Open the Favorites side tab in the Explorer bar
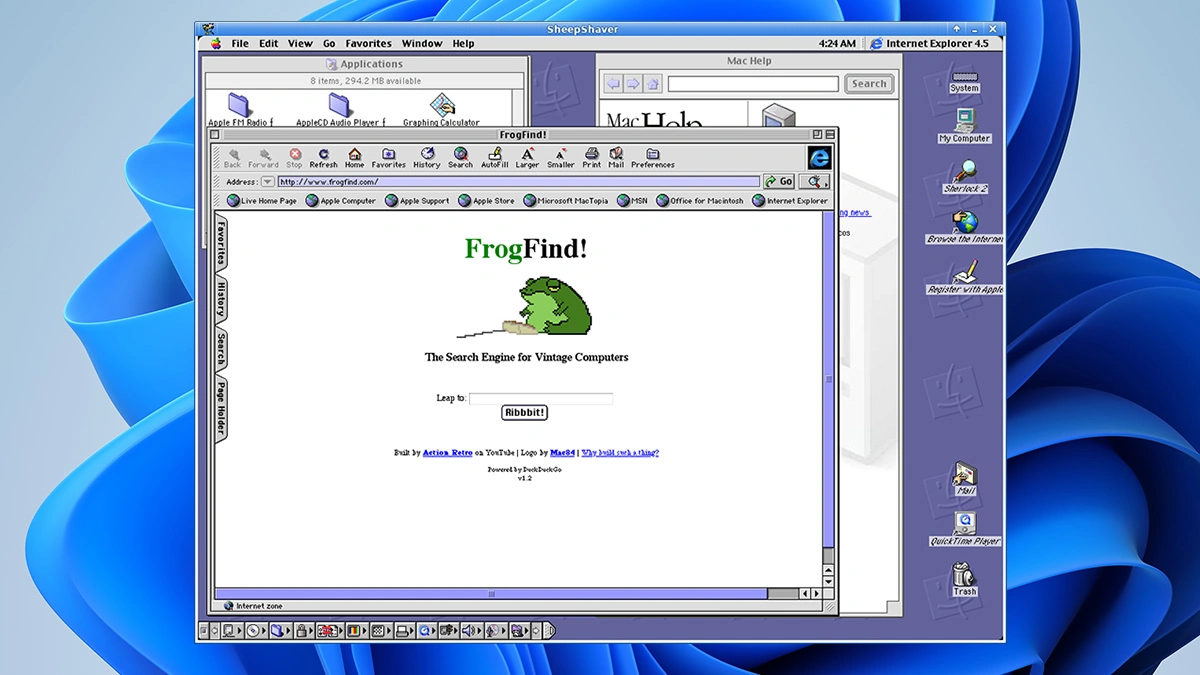This screenshot has height=675, width=1200. click(x=221, y=243)
